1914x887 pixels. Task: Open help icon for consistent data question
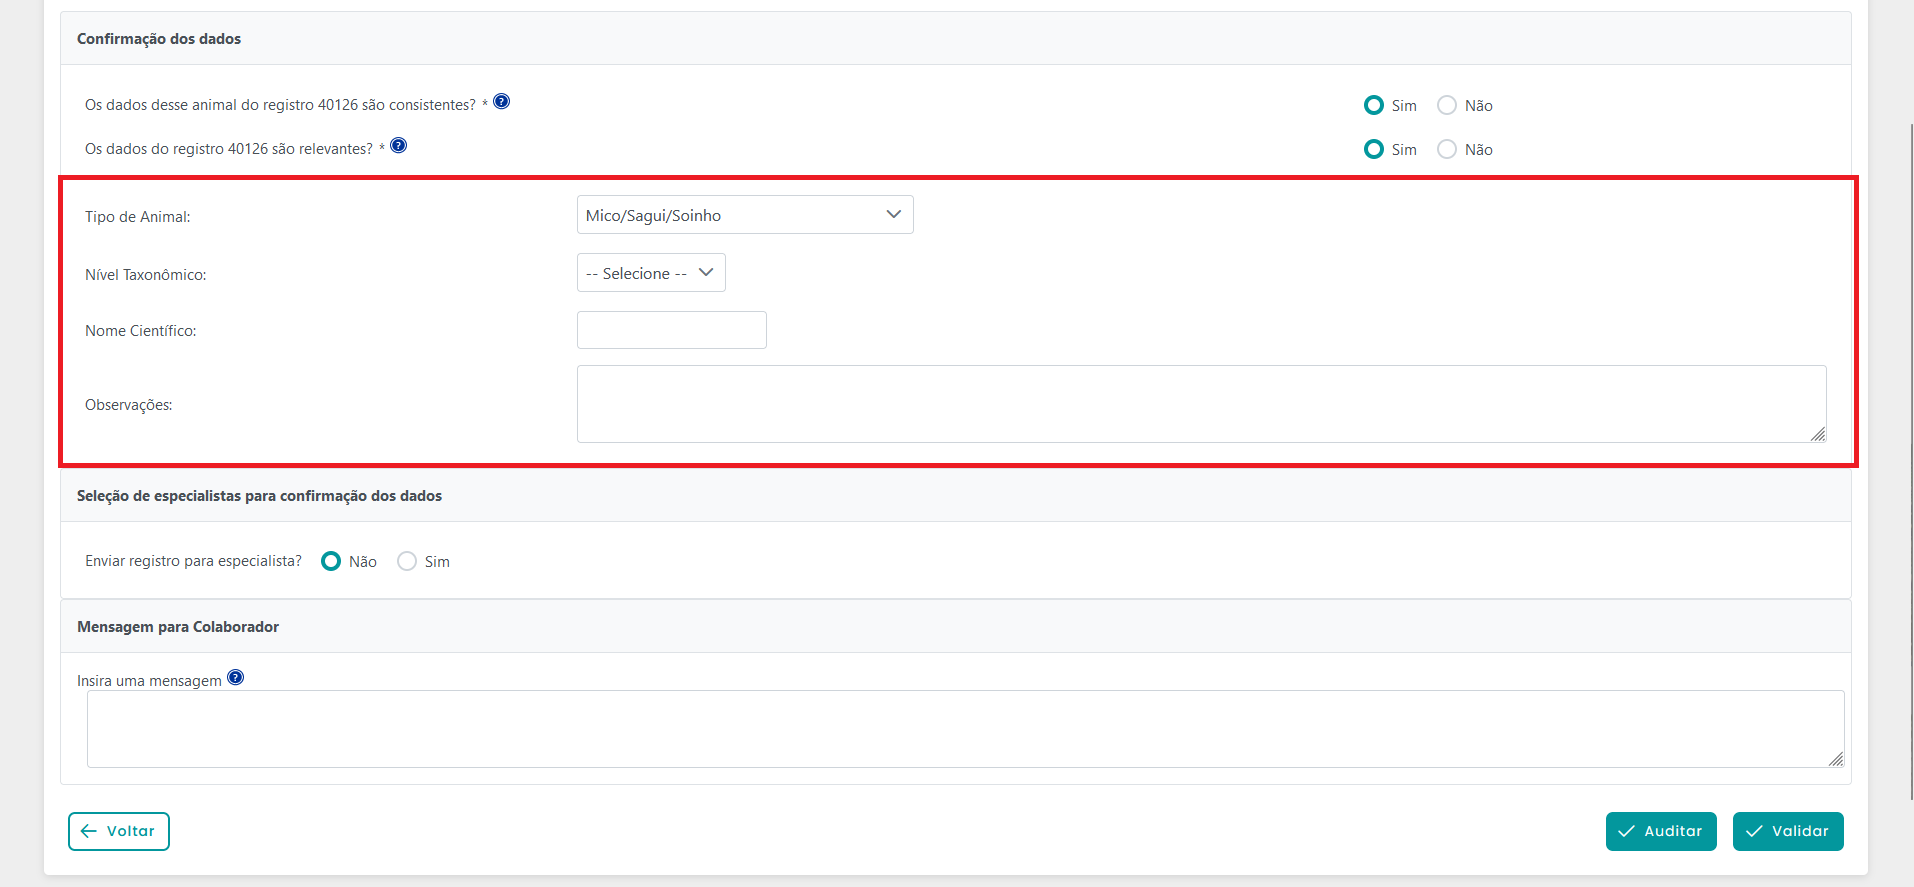pos(502,101)
